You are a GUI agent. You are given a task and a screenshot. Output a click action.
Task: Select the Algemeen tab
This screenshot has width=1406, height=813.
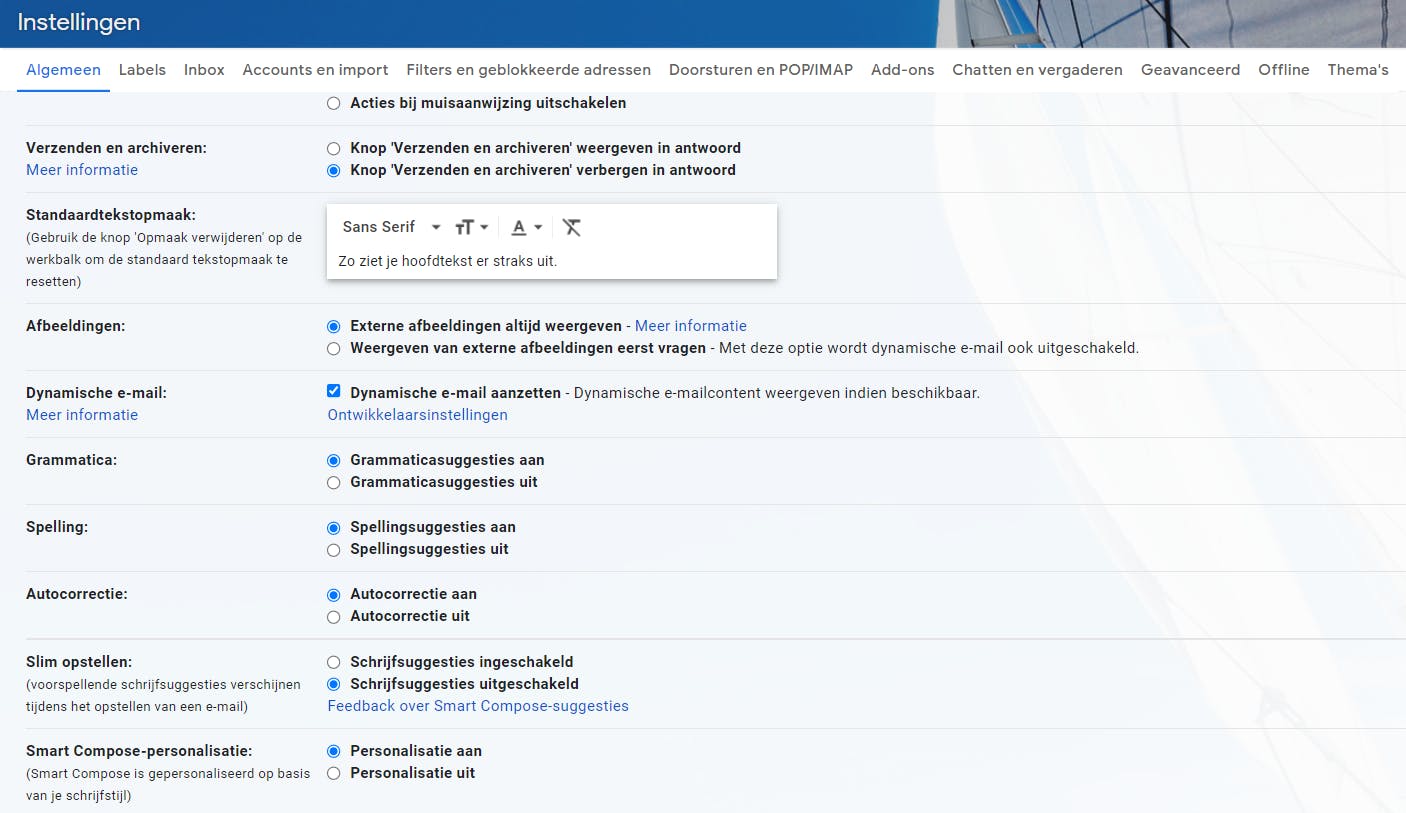63,70
